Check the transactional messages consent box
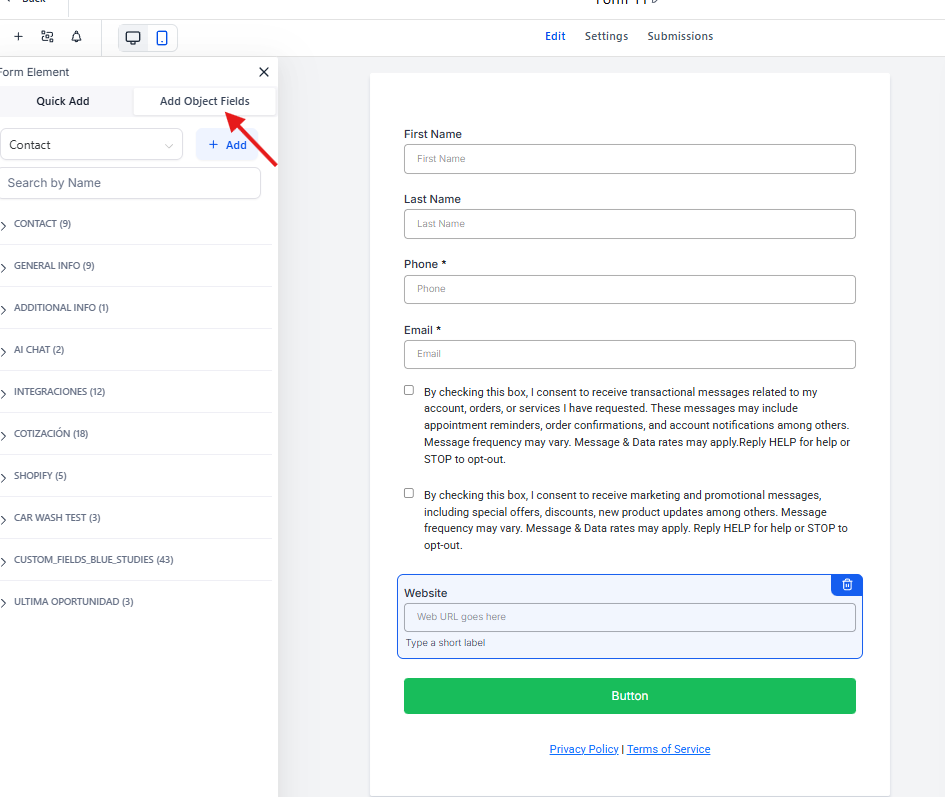 tap(409, 390)
